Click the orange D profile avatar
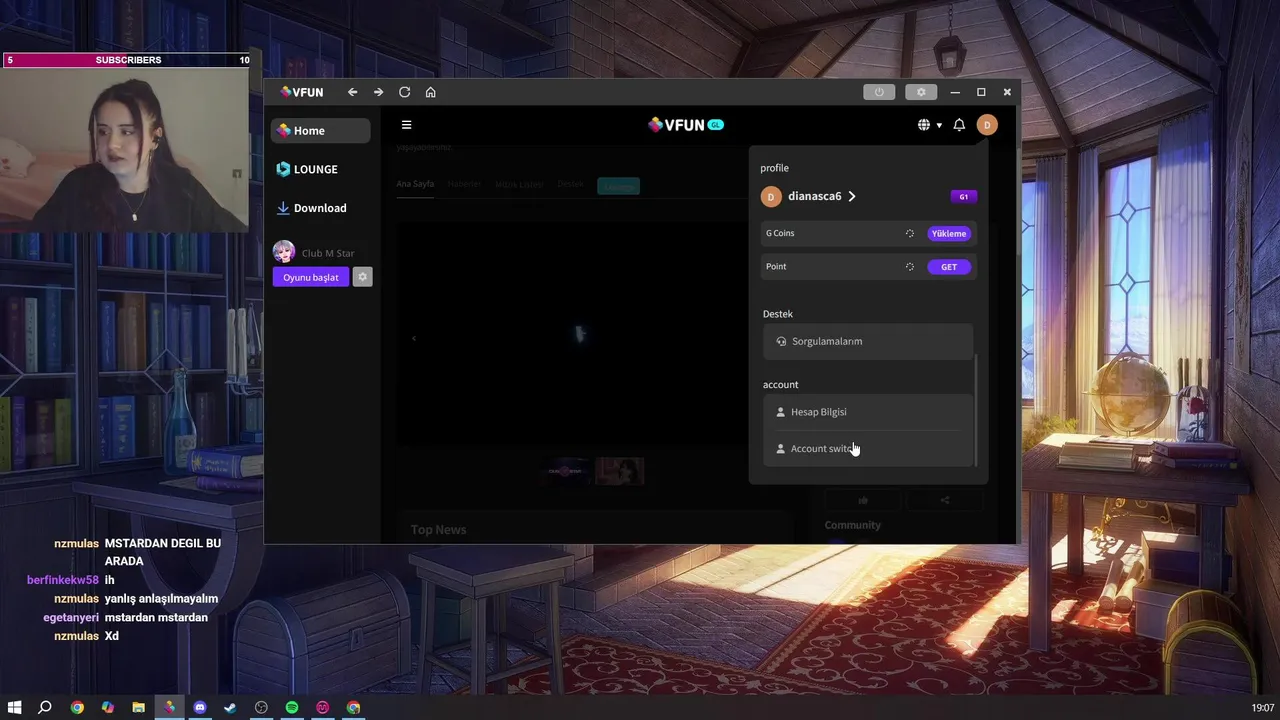Screen dimensions: 1280x720 tap(987, 125)
